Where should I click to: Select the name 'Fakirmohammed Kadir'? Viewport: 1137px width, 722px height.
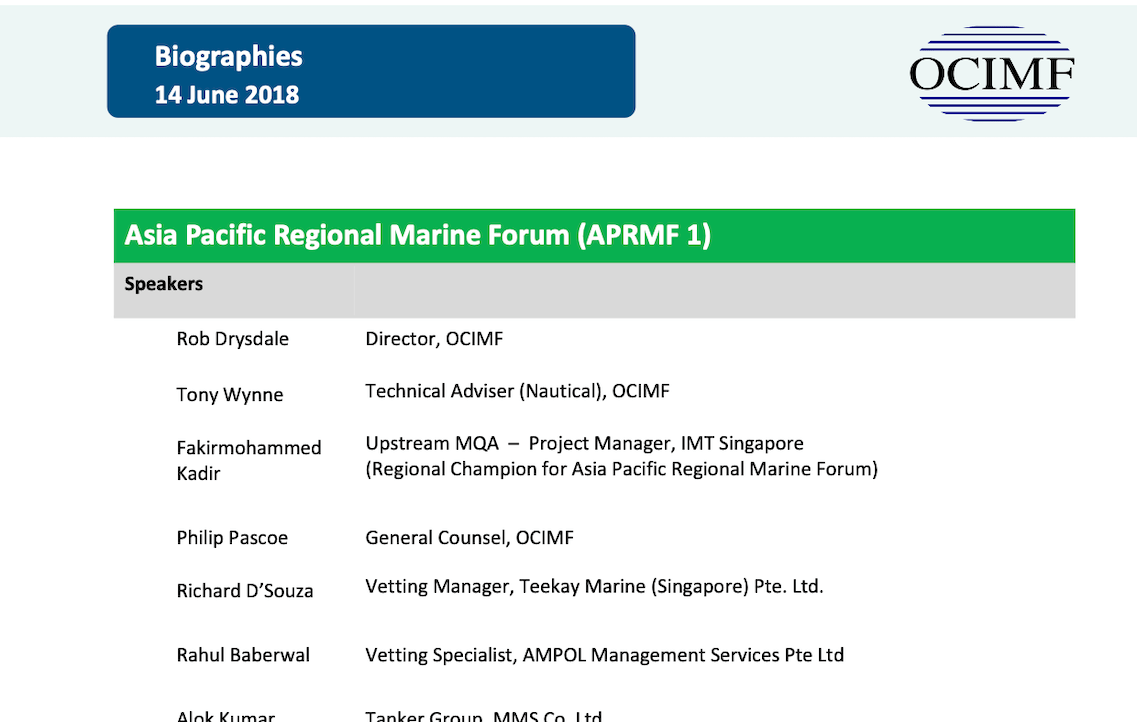[249, 460]
